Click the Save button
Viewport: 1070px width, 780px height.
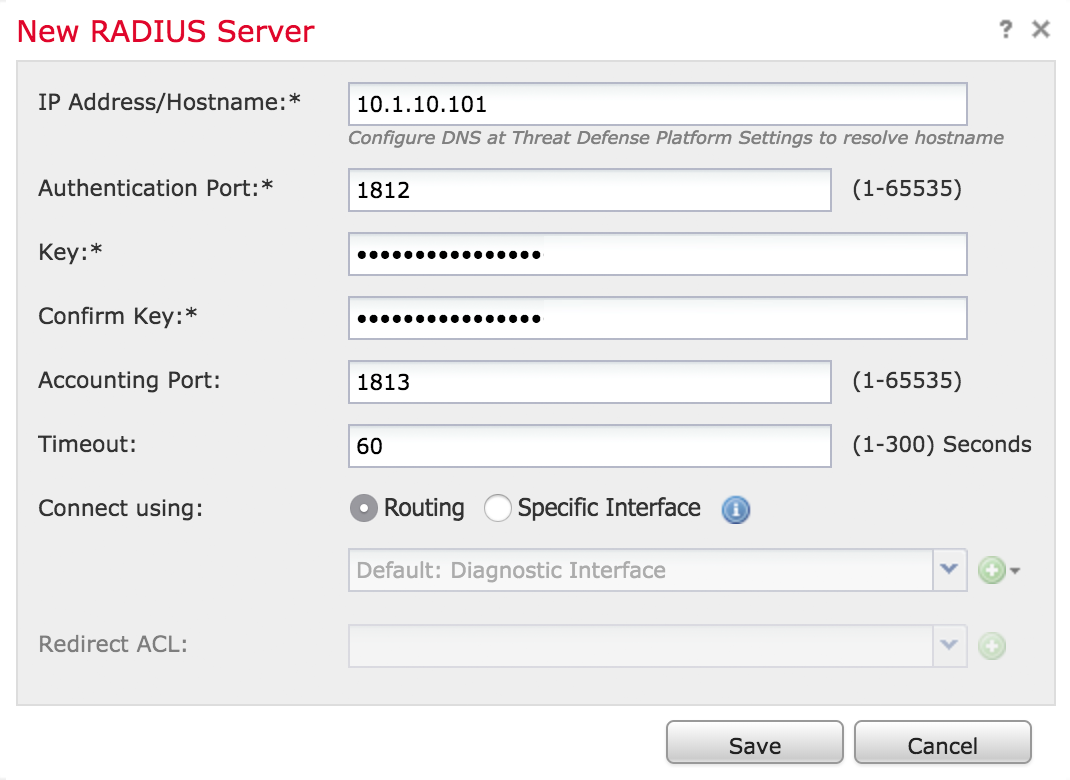754,743
